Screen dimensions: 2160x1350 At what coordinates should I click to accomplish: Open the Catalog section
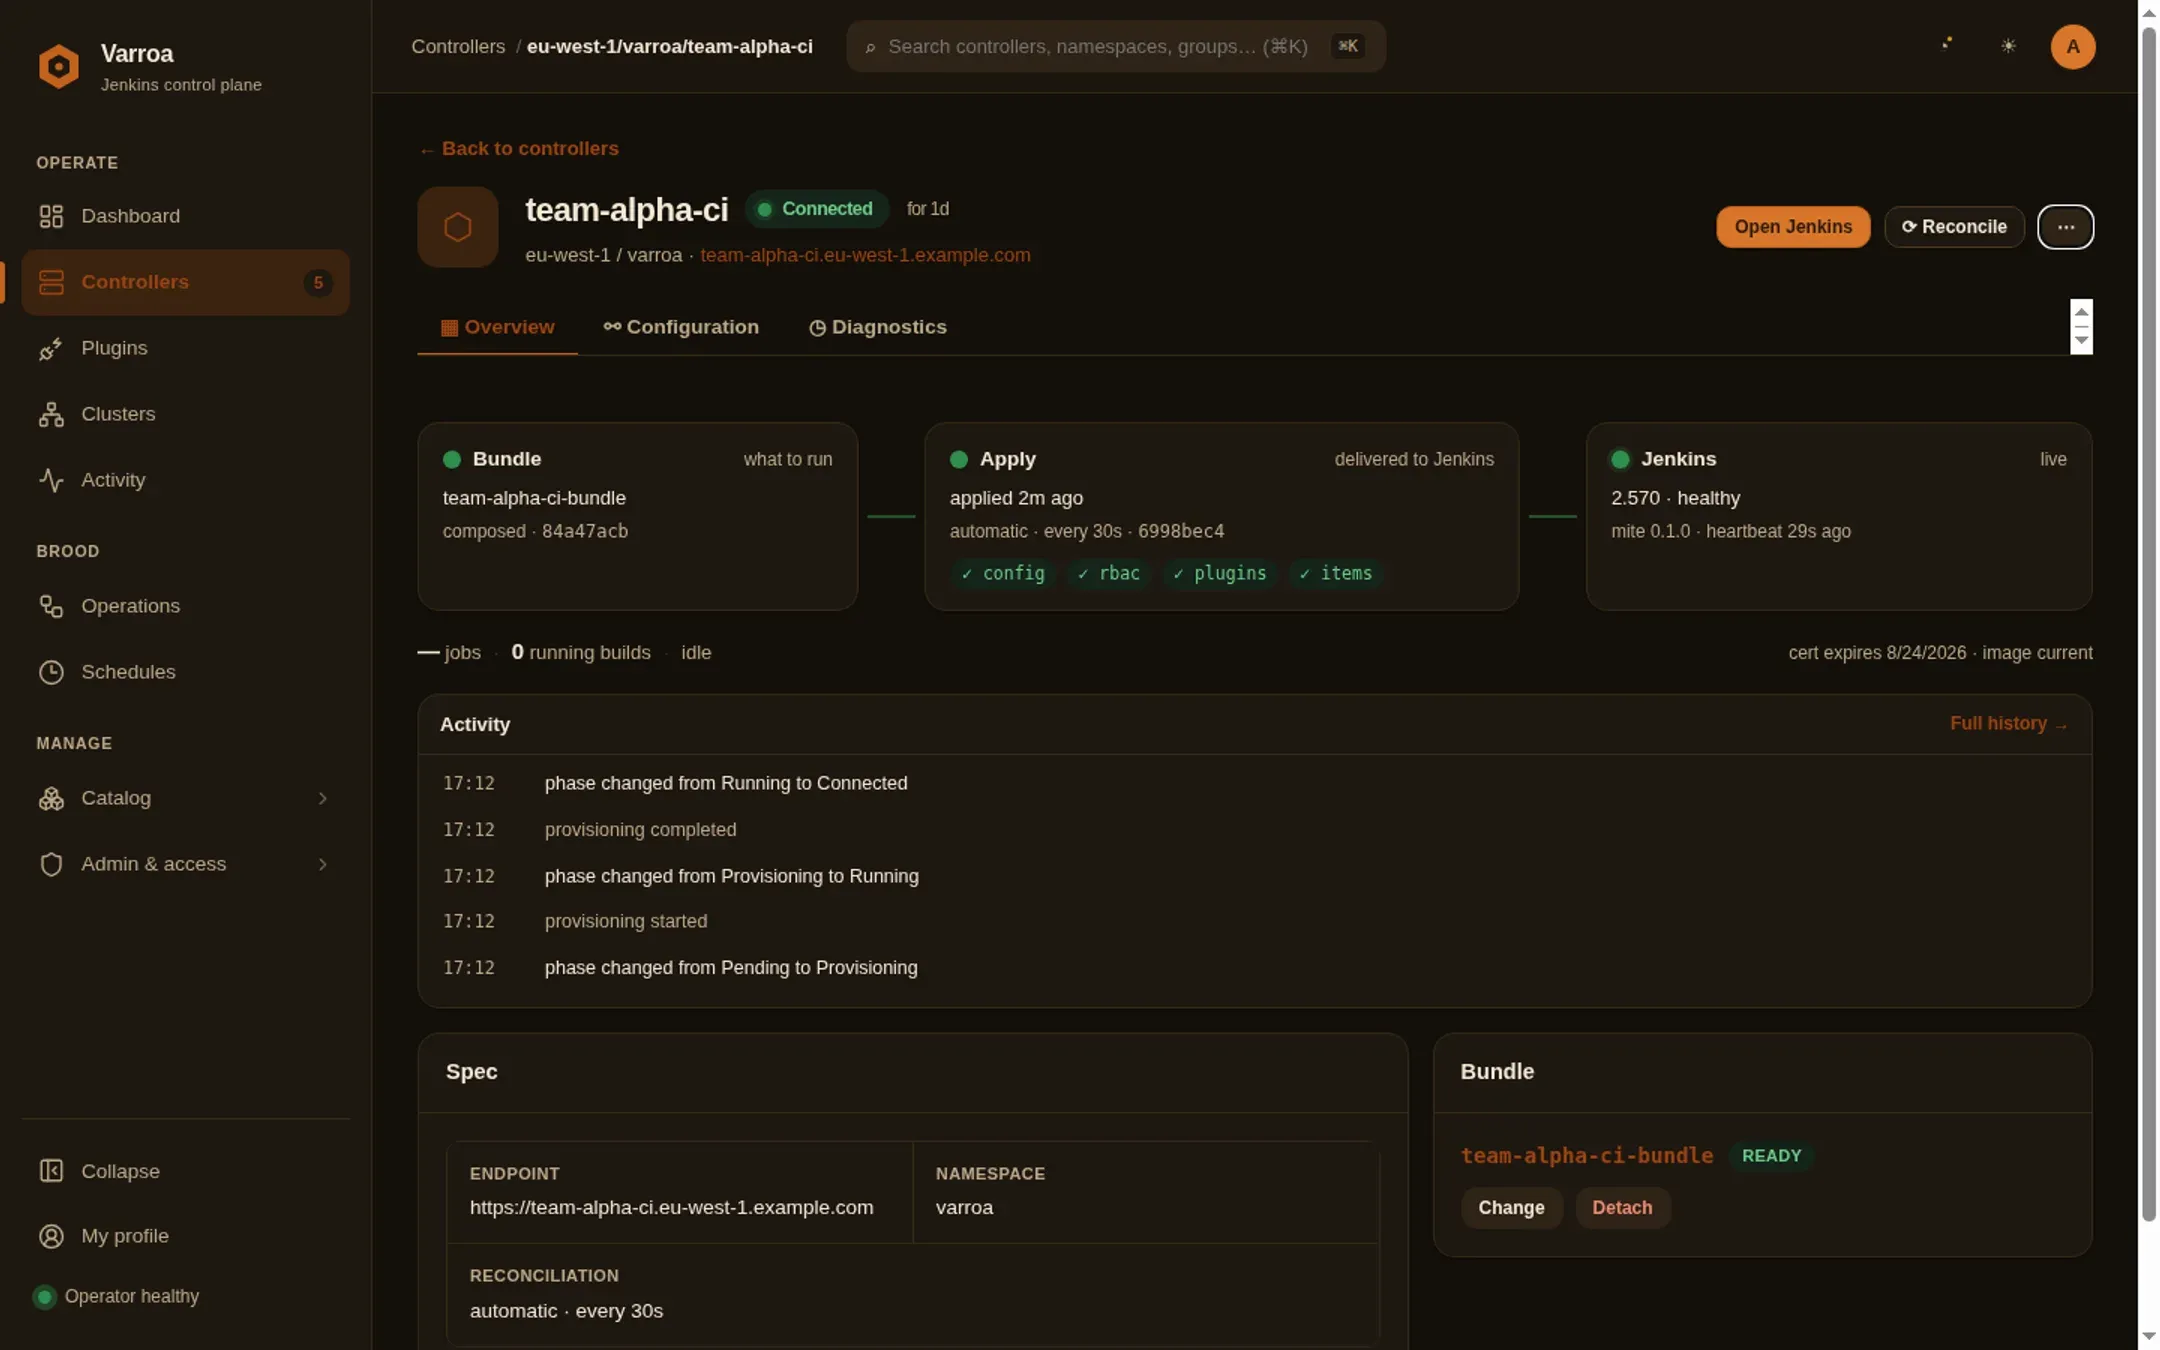click(185, 798)
